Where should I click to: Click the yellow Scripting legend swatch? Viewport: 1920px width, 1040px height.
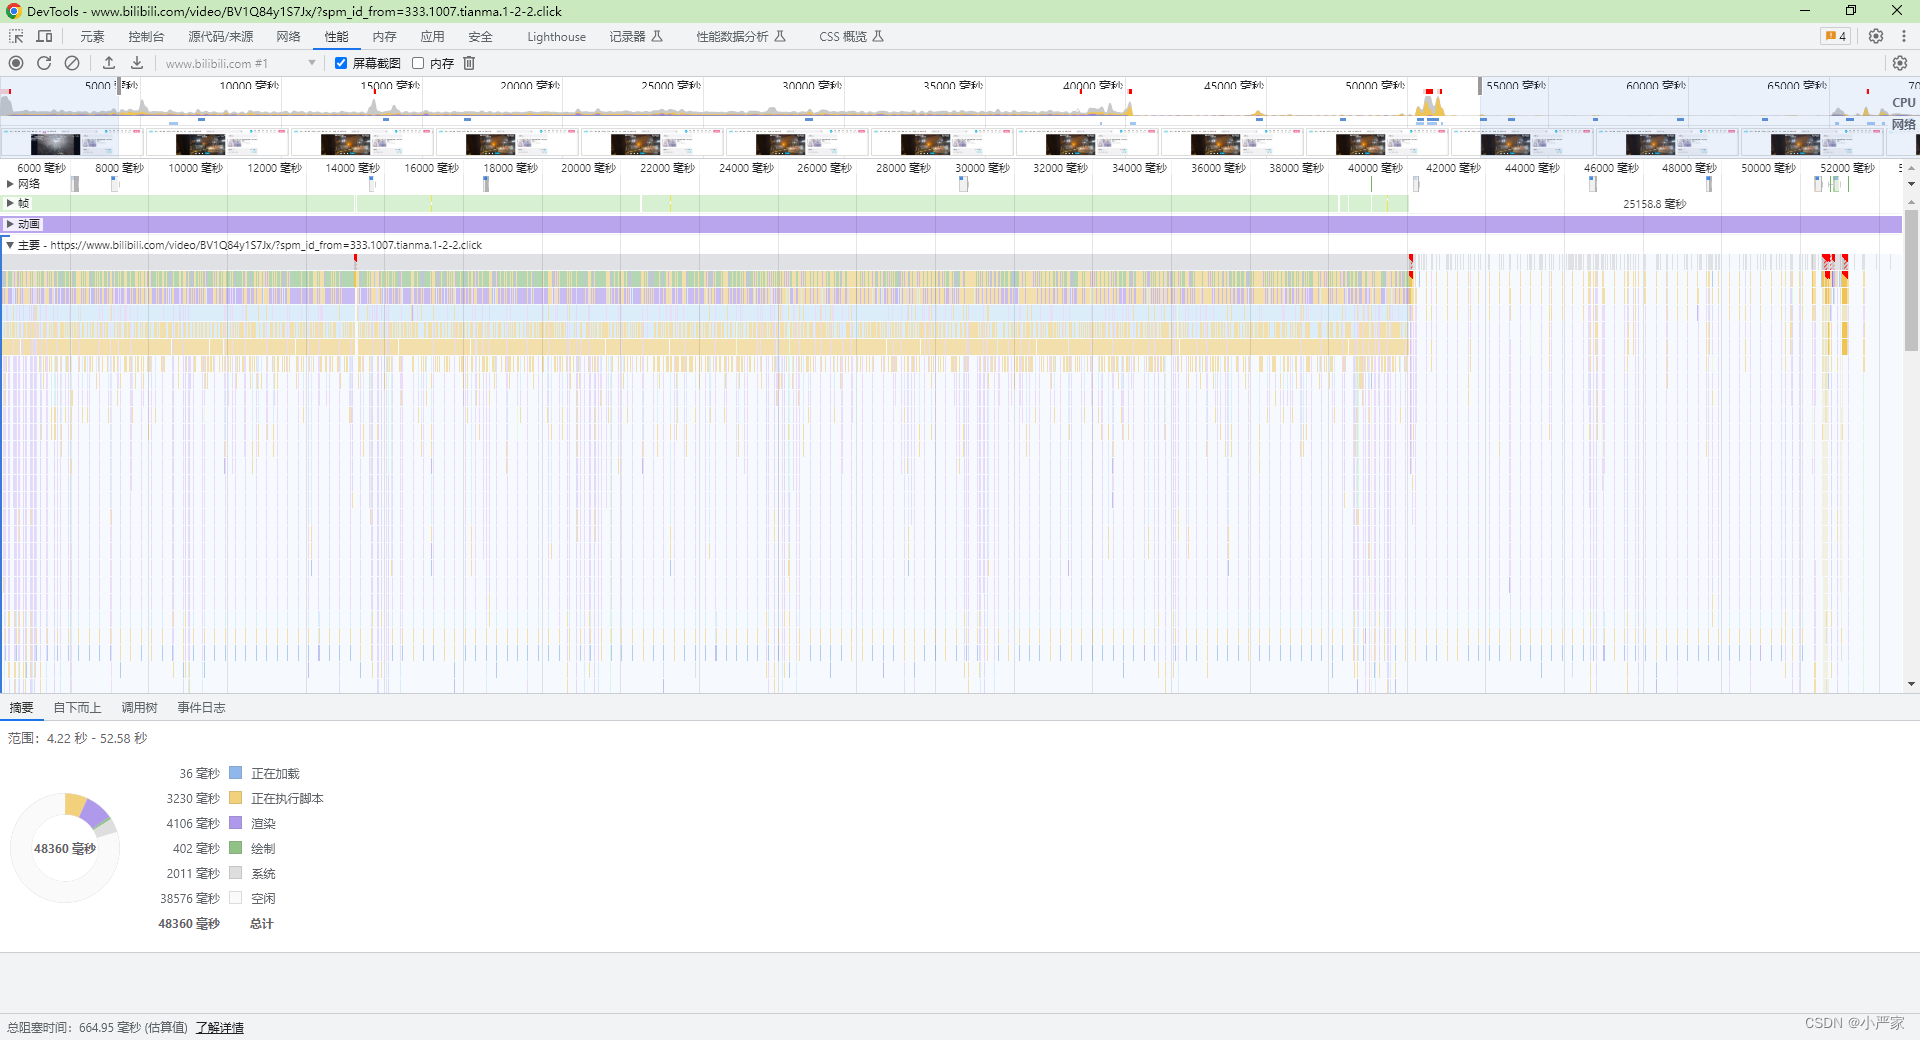pyautogui.click(x=236, y=798)
